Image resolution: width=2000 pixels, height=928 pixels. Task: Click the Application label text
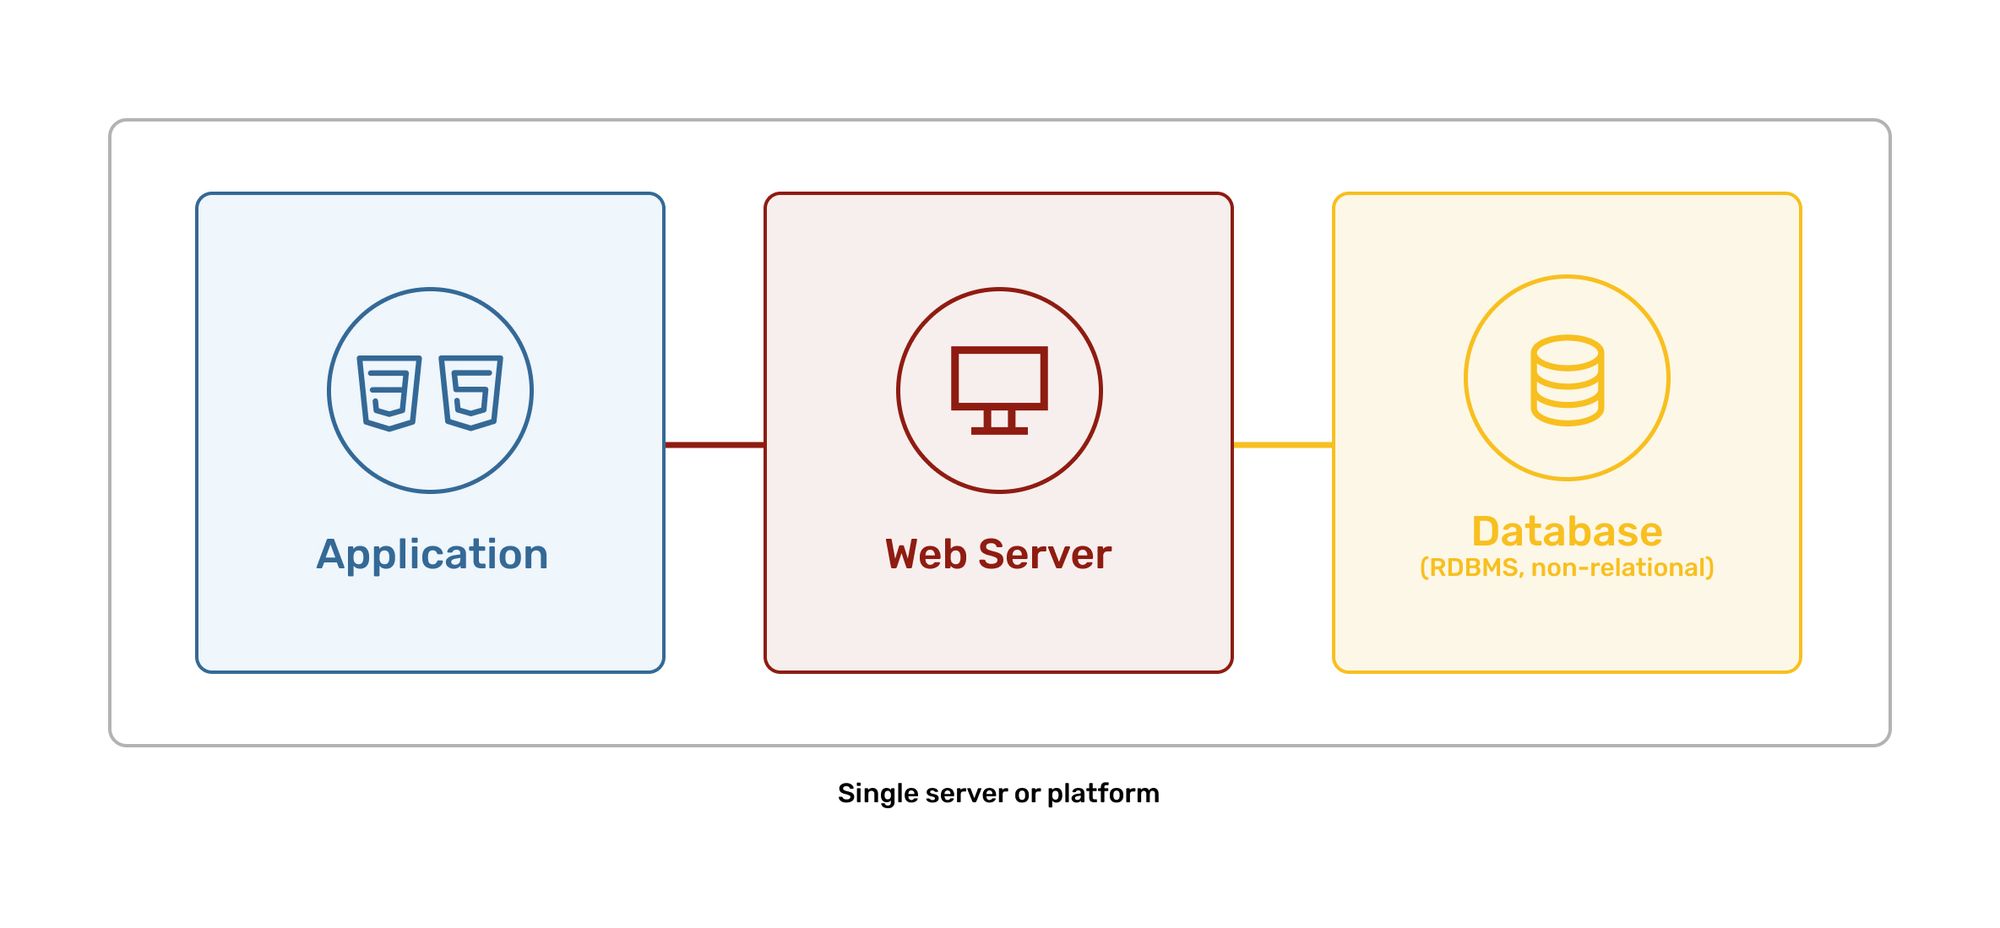point(430,553)
